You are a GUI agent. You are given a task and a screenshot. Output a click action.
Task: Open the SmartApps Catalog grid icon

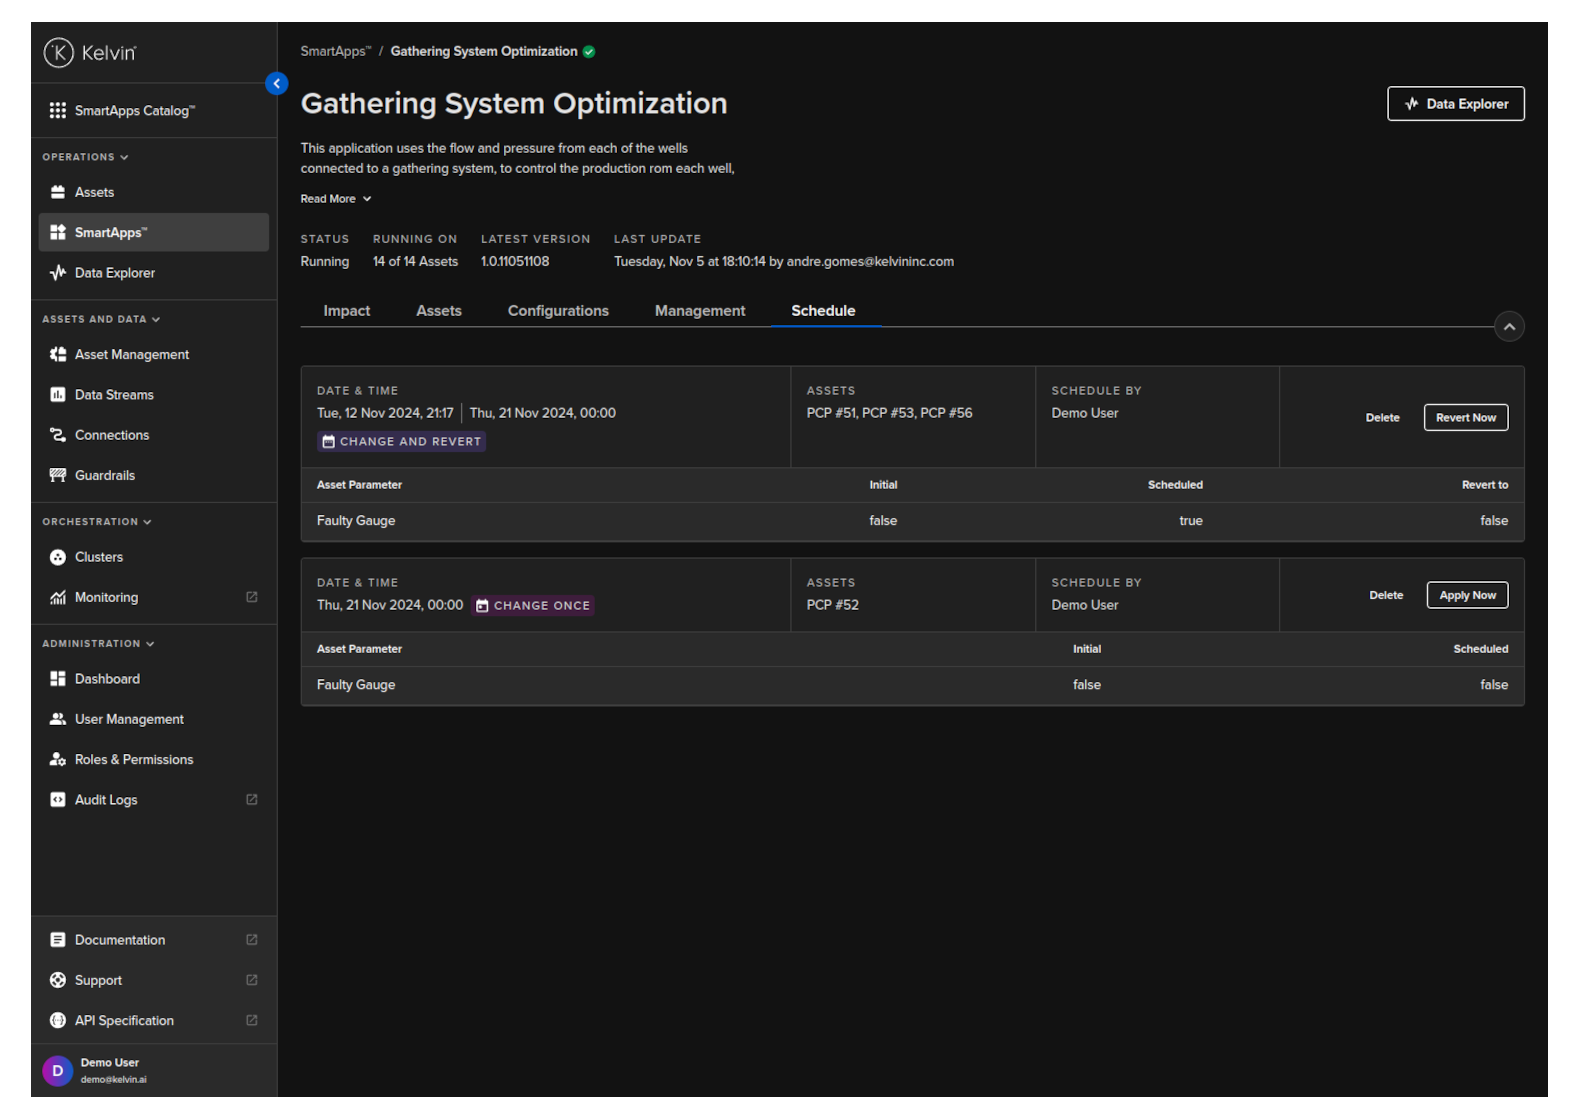tap(58, 111)
